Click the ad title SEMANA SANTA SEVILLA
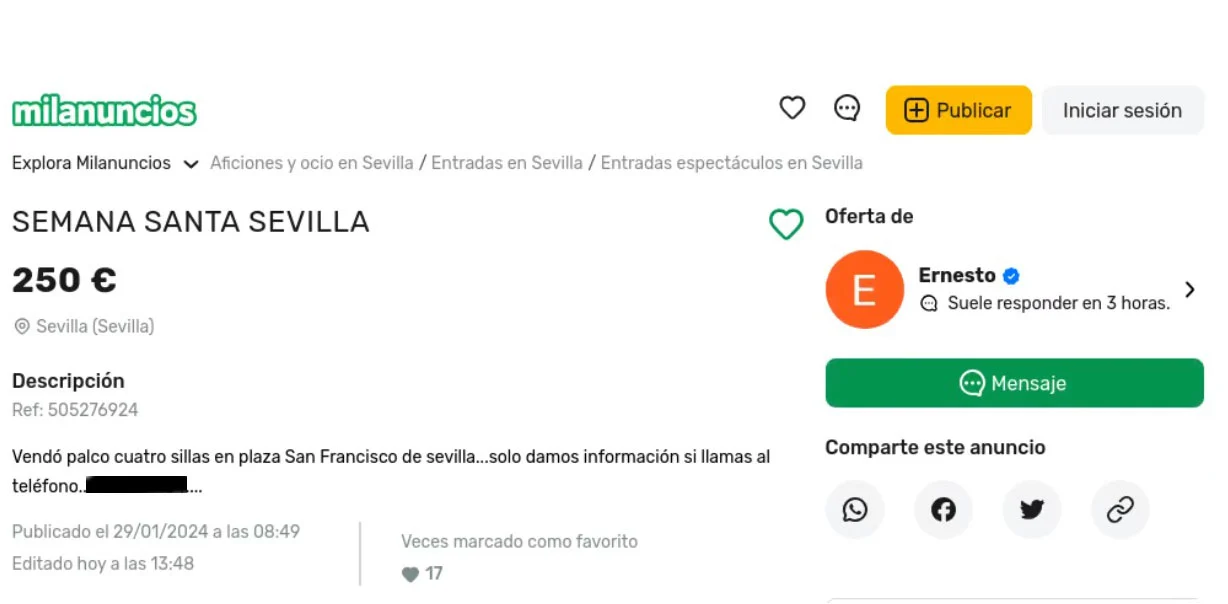The width and height of the screenshot is (1228, 604). pos(190,221)
